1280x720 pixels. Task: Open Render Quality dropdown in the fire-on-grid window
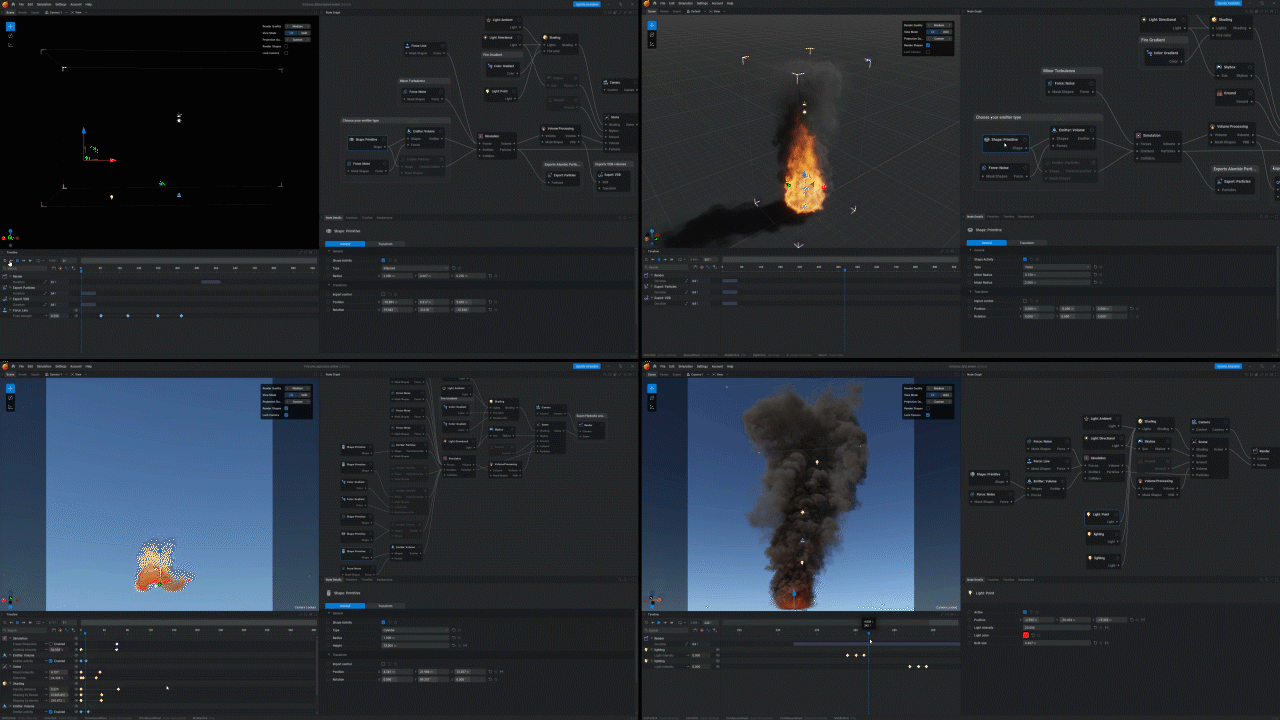(939, 24)
